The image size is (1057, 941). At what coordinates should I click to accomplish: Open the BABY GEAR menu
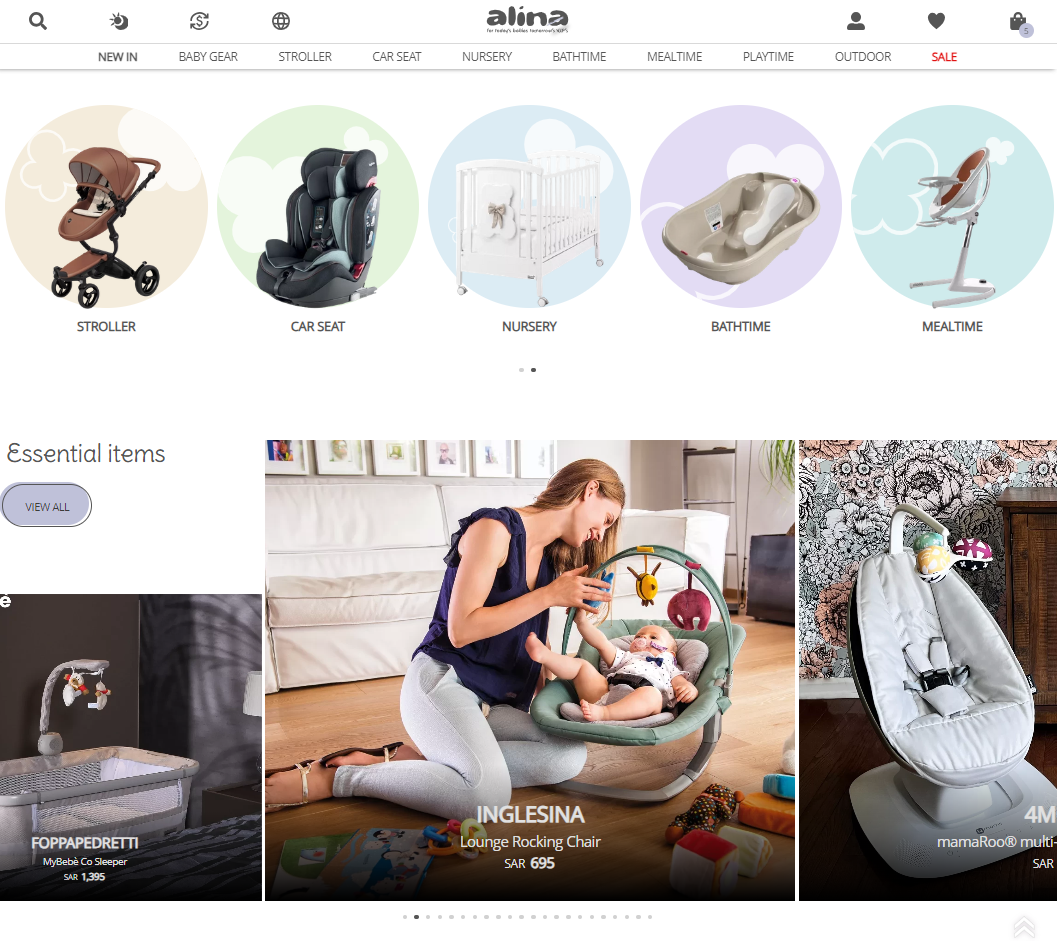pos(208,57)
